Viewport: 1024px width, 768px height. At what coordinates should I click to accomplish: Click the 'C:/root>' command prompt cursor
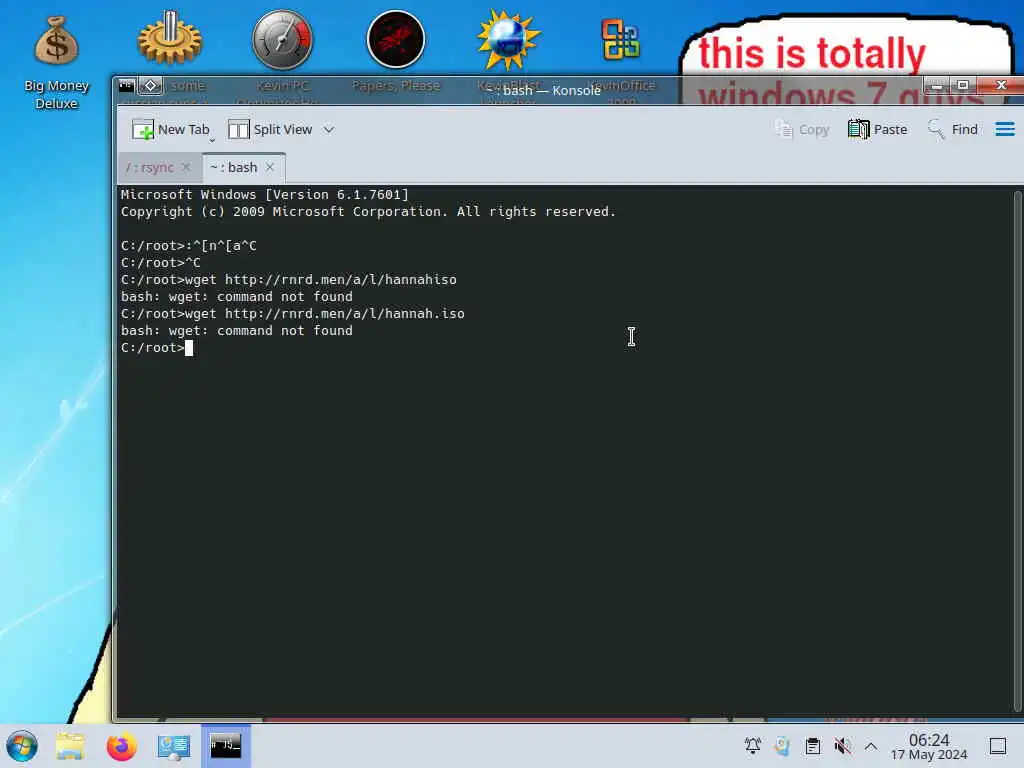point(189,347)
